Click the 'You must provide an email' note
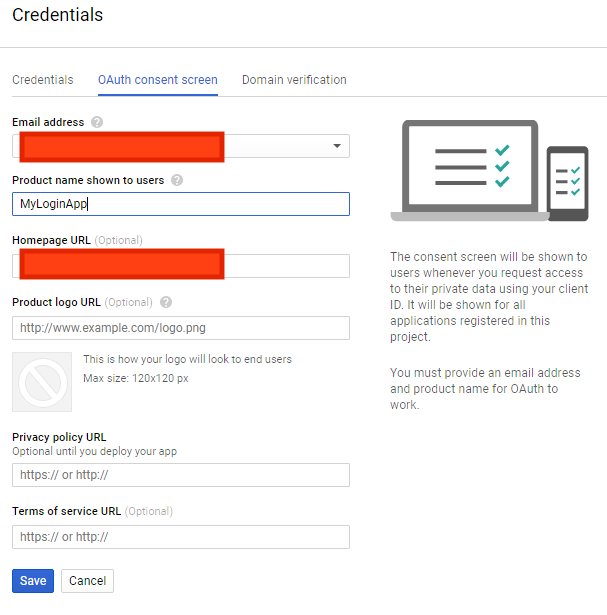 point(485,388)
